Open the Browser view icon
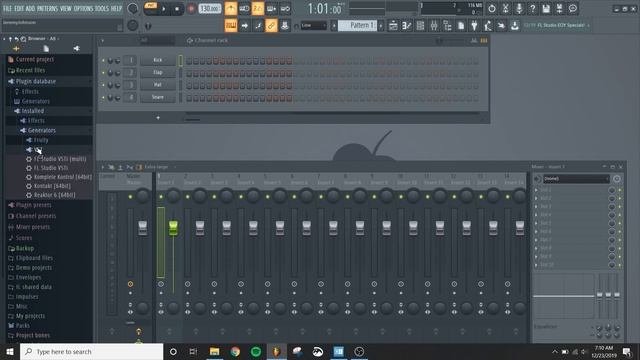 447,25
